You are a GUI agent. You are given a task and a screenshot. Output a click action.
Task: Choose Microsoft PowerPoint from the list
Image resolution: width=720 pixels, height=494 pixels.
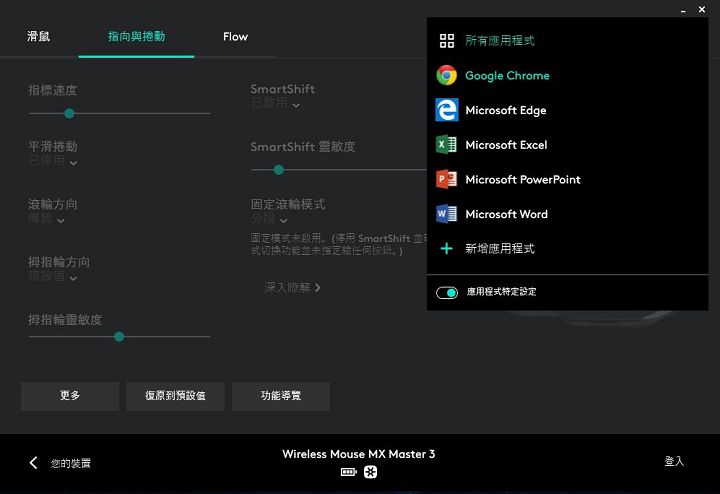click(523, 180)
